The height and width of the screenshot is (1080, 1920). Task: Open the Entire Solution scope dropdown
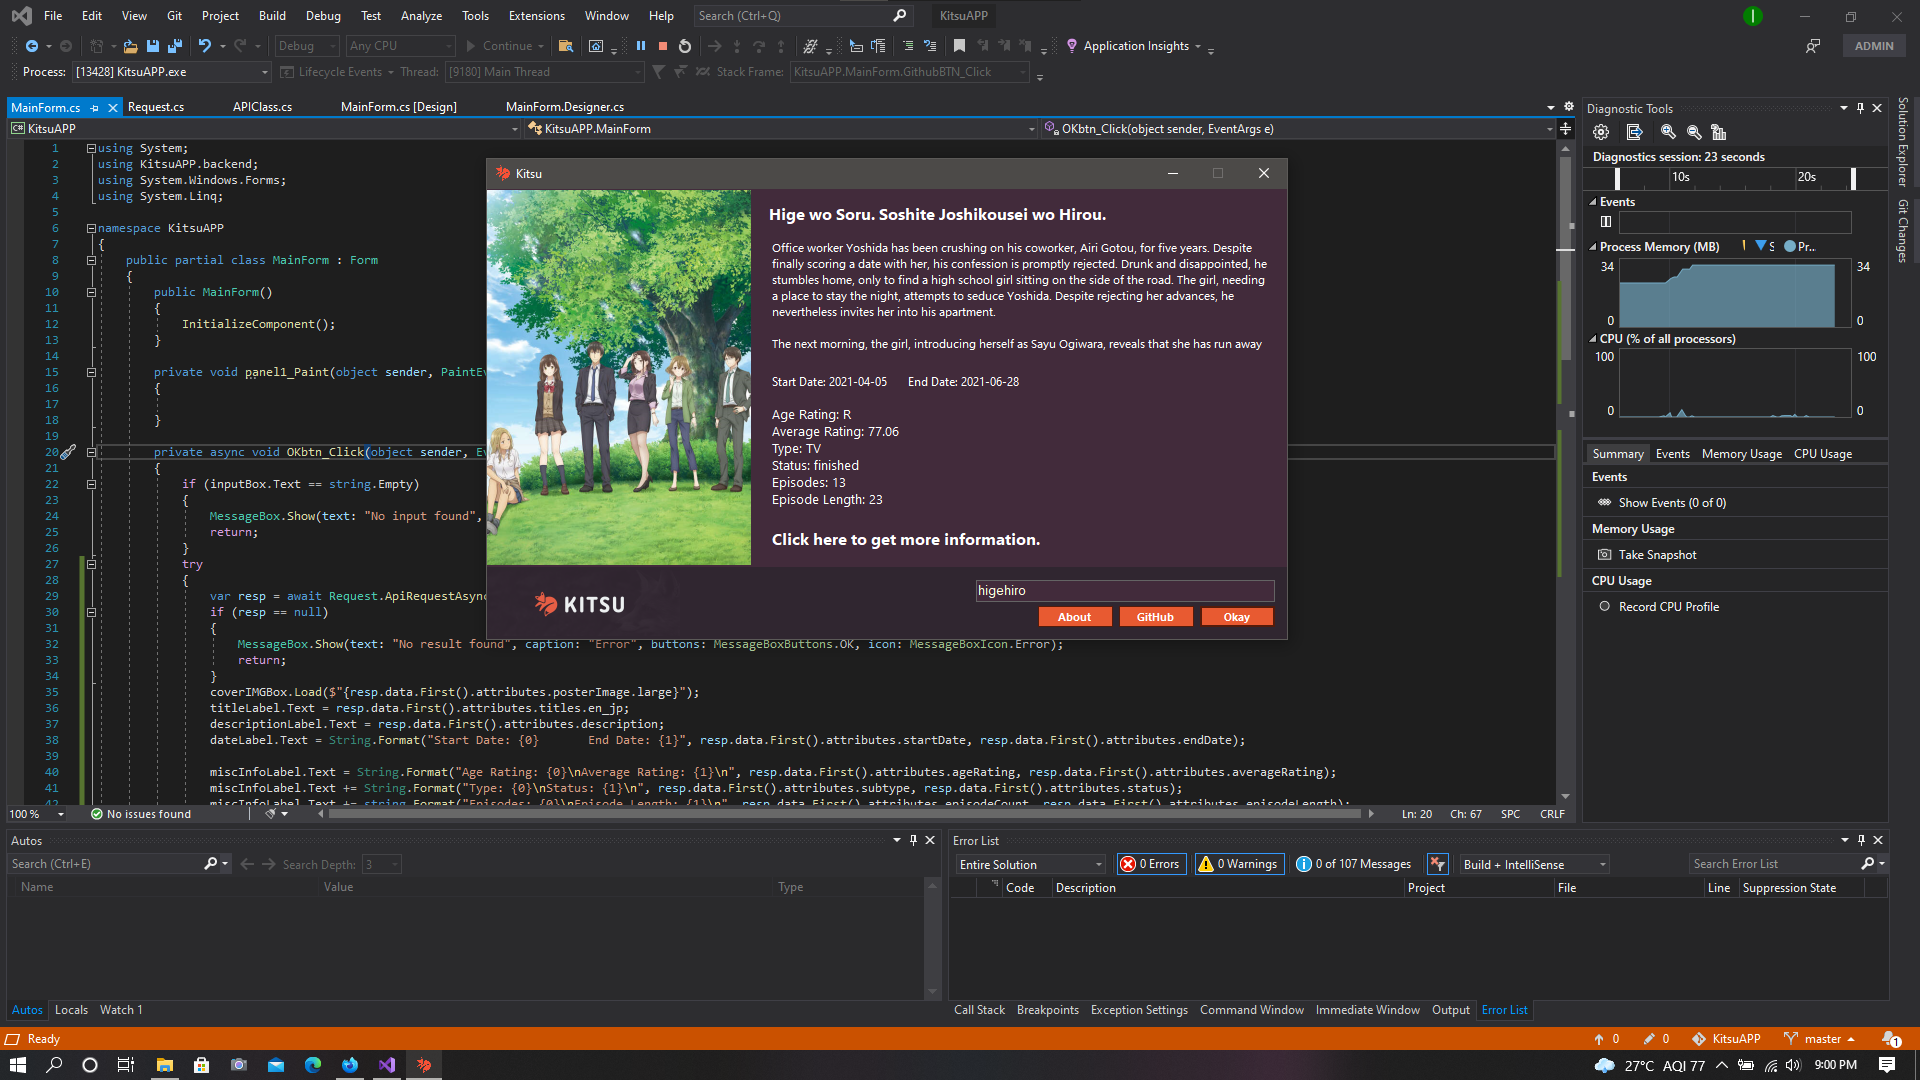click(x=1030, y=864)
